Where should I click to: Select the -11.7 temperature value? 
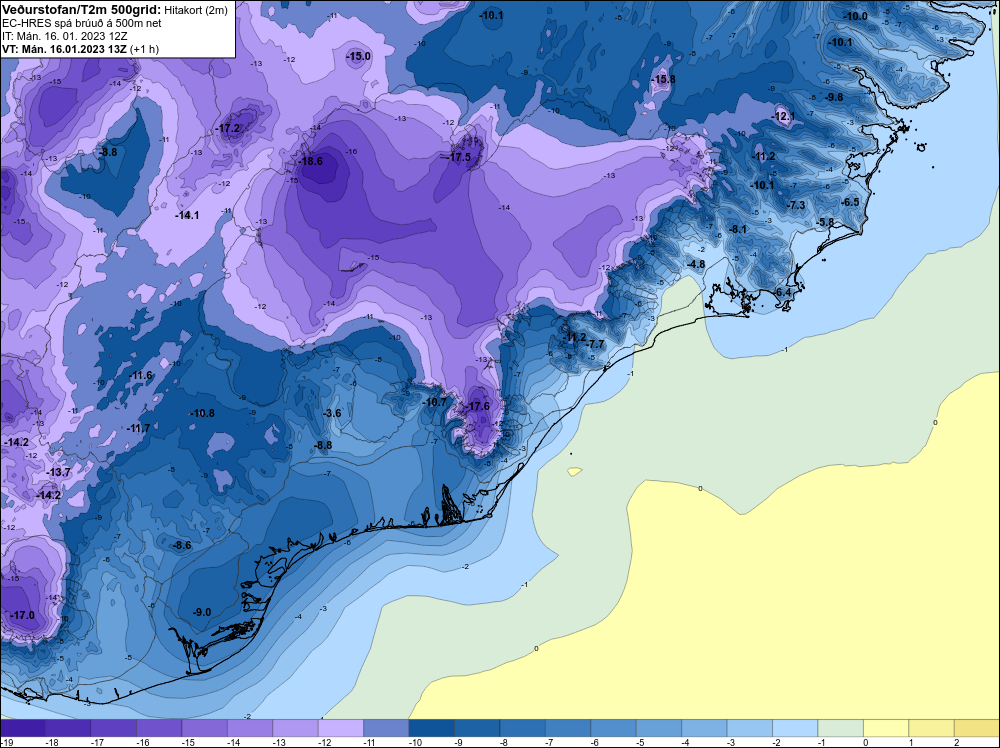138,428
